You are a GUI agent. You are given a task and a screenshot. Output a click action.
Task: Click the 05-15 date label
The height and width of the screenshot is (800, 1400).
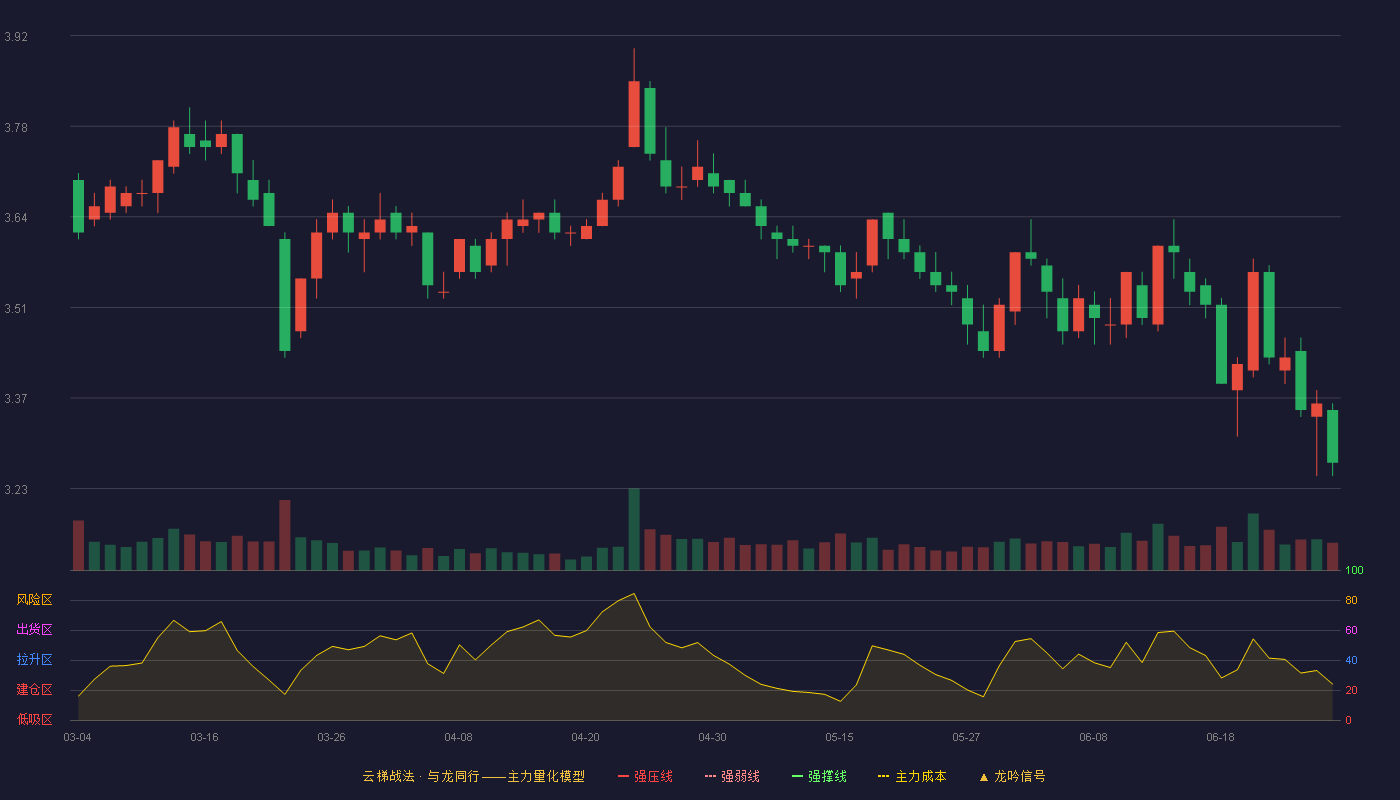[x=839, y=737]
